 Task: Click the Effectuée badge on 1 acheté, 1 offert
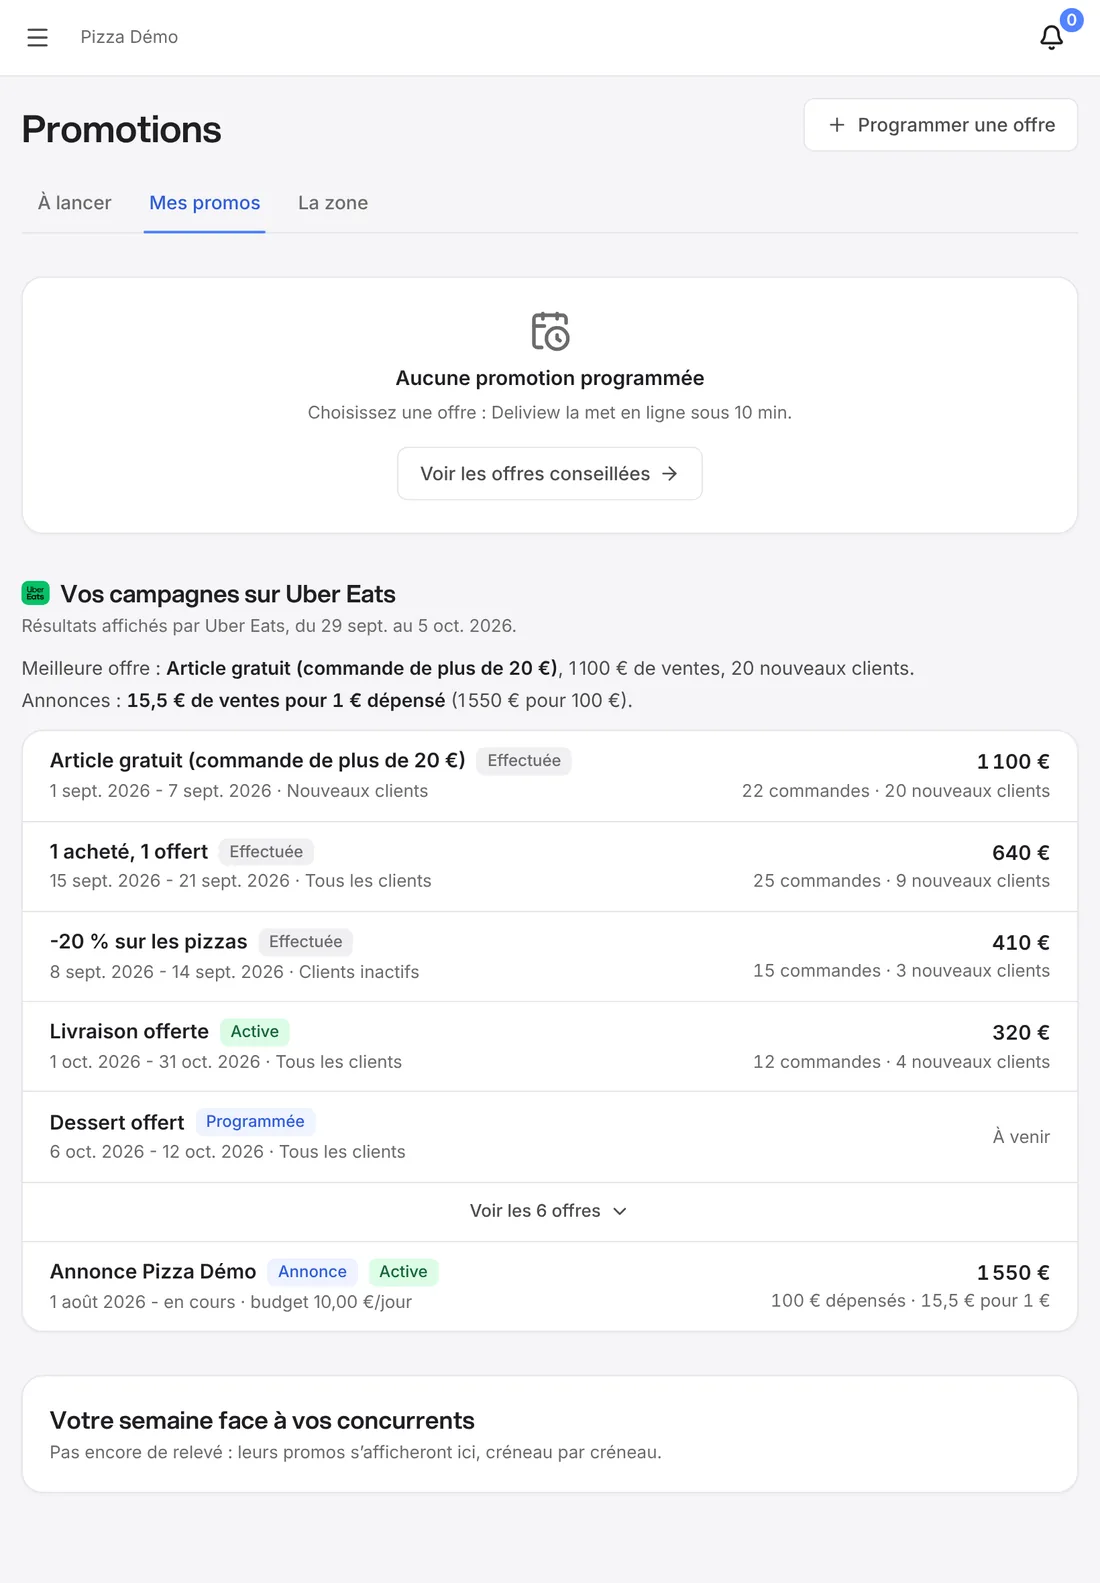(266, 852)
